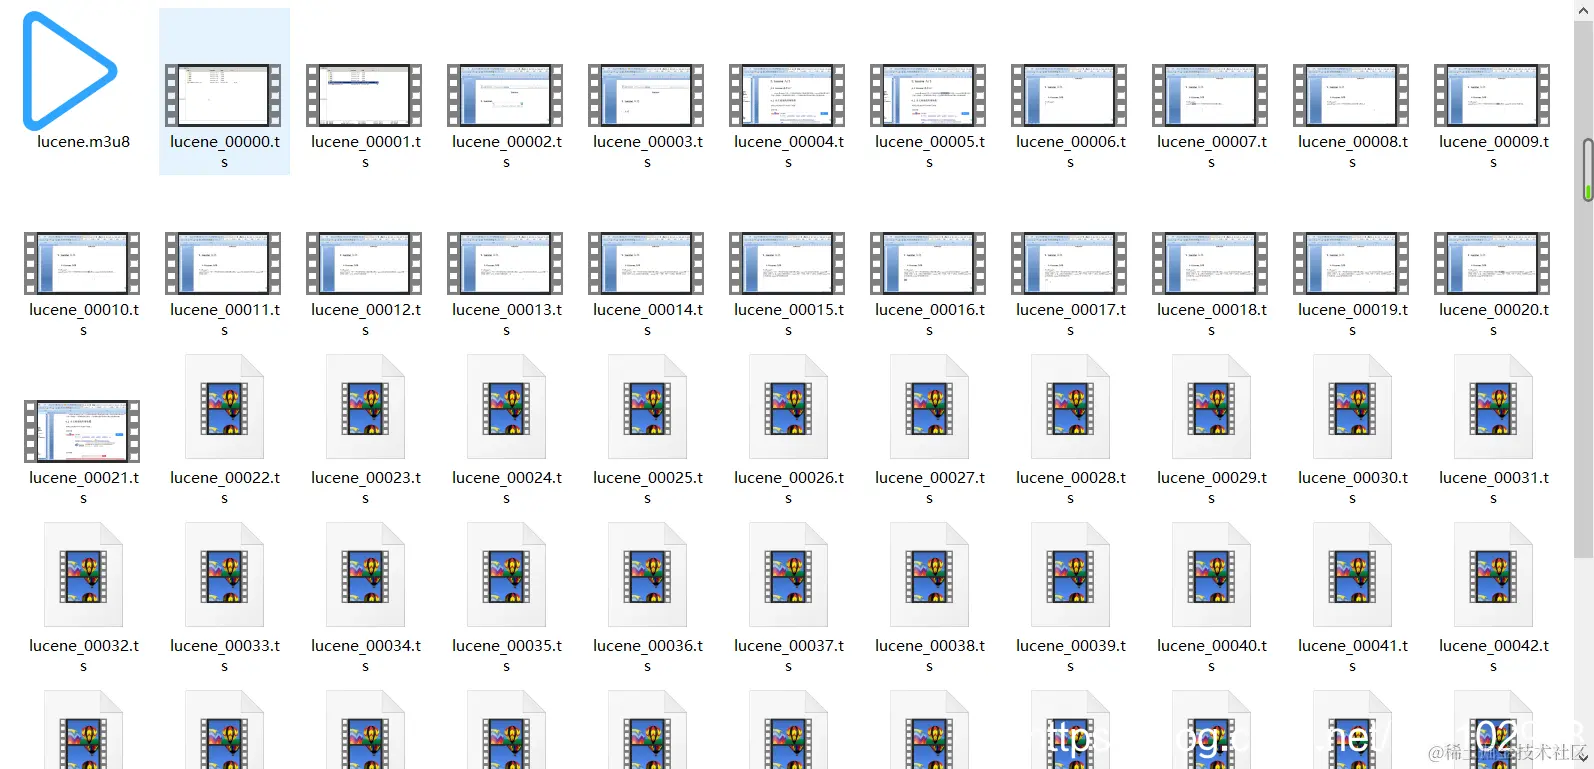Select lucene_00027.ts video icon
The width and height of the screenshot is (1594, 769).
[x=929, y=407]
